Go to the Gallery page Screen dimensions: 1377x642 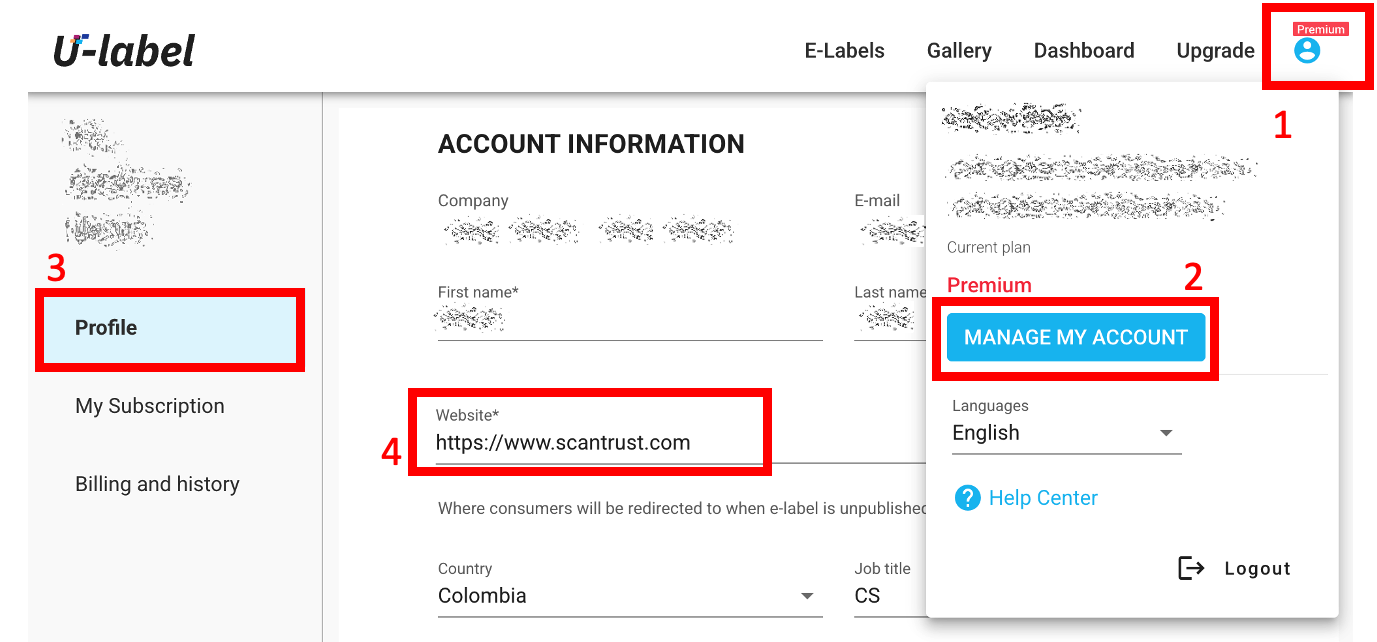[959, 51]
